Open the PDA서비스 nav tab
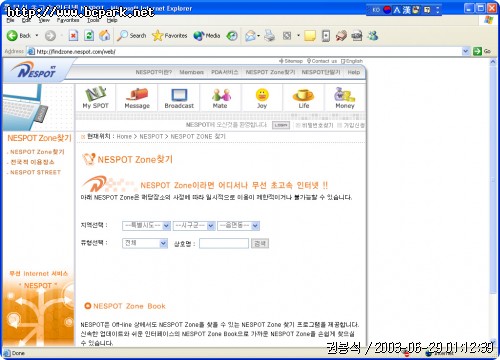Image resolution: width=500 pixels, height=360 pixels. coord(225,72)
